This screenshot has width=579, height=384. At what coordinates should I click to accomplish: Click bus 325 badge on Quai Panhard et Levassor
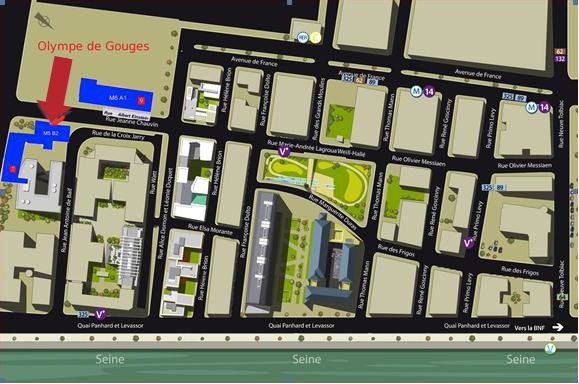(83, 315)
